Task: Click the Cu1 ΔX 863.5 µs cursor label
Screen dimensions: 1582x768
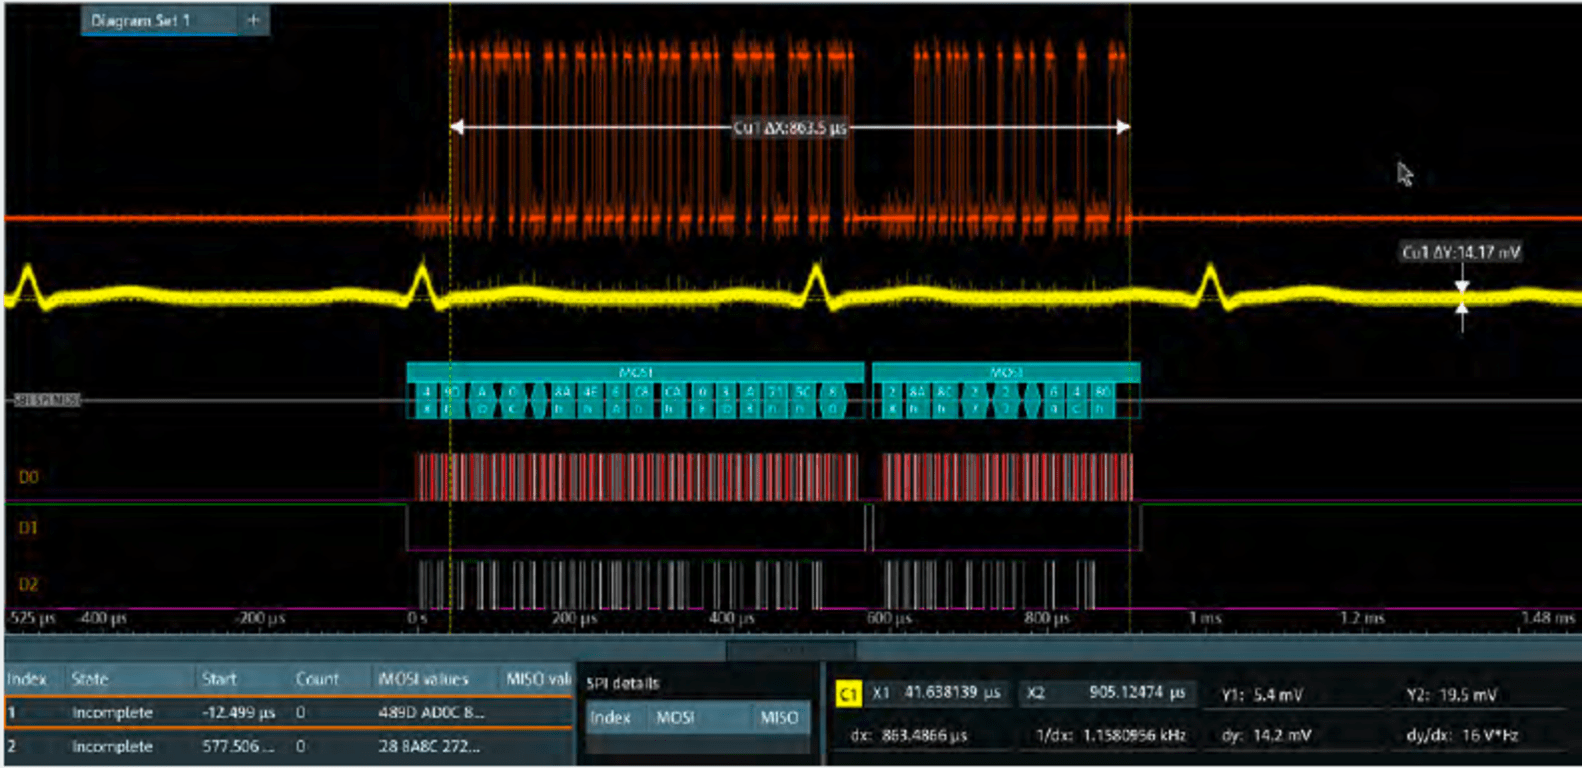Action: [790, 128]
